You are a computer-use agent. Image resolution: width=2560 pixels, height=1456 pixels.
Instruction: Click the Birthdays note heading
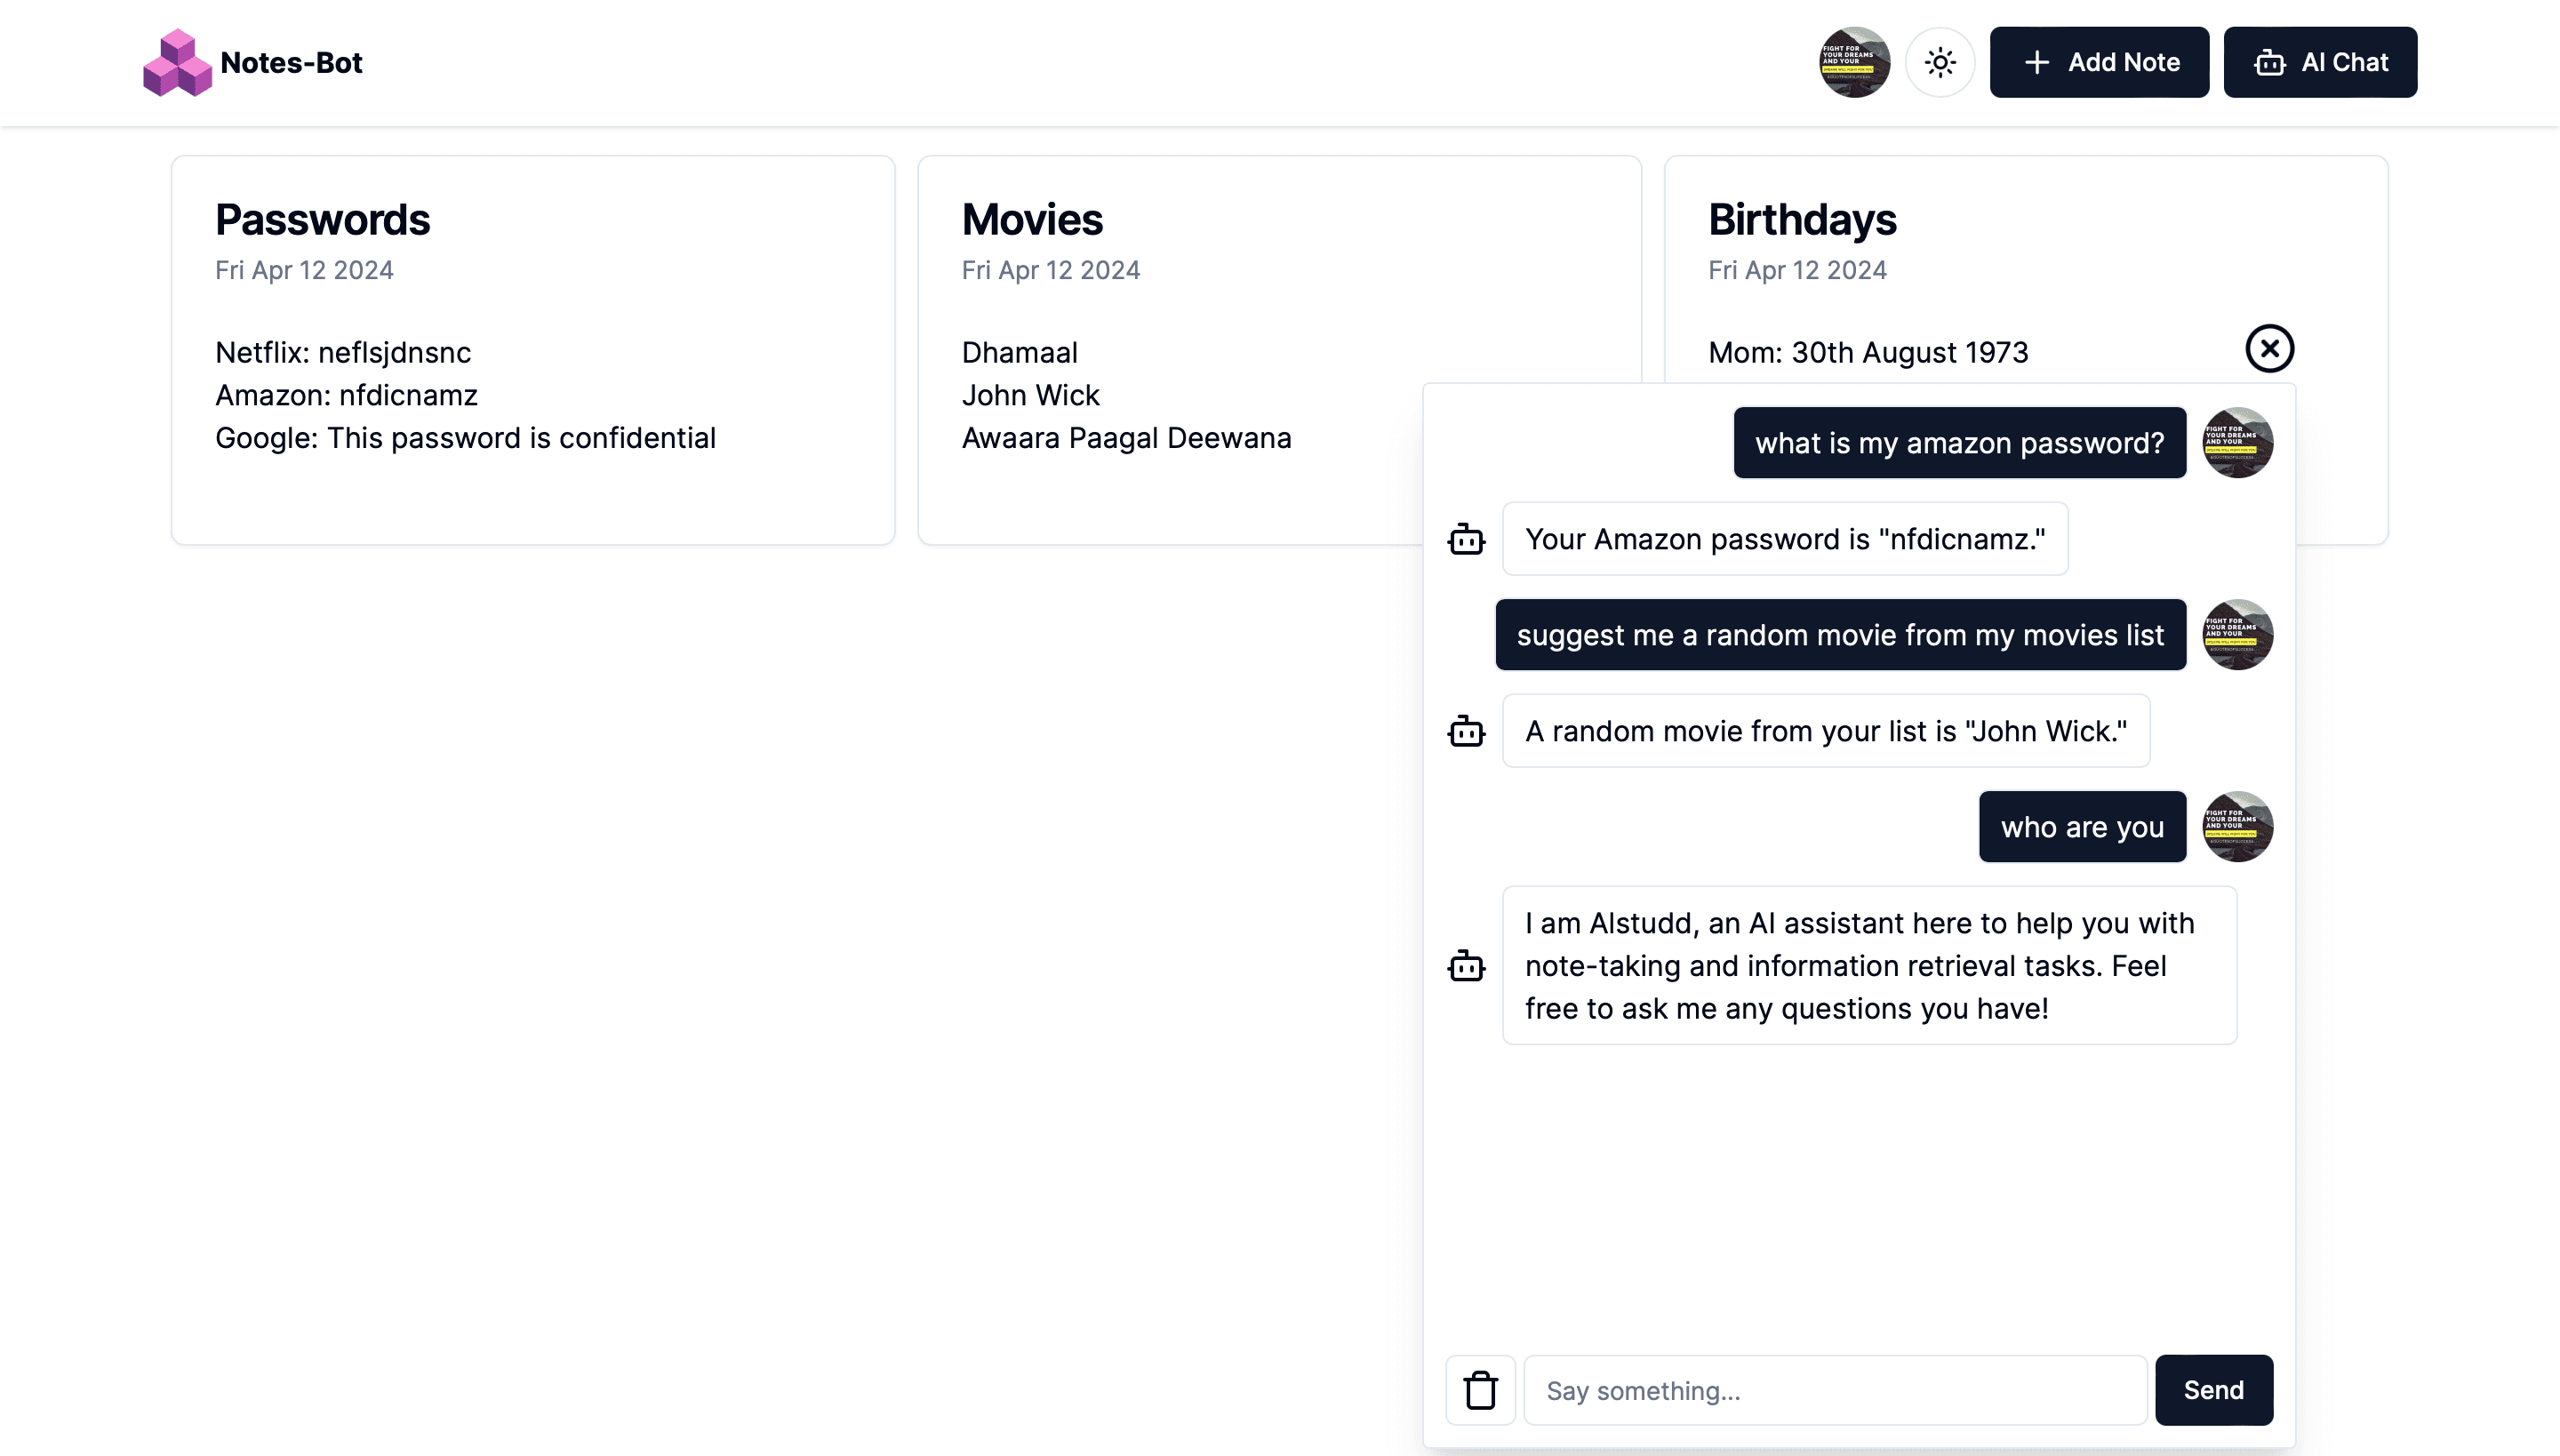[x=1803, y=219]
